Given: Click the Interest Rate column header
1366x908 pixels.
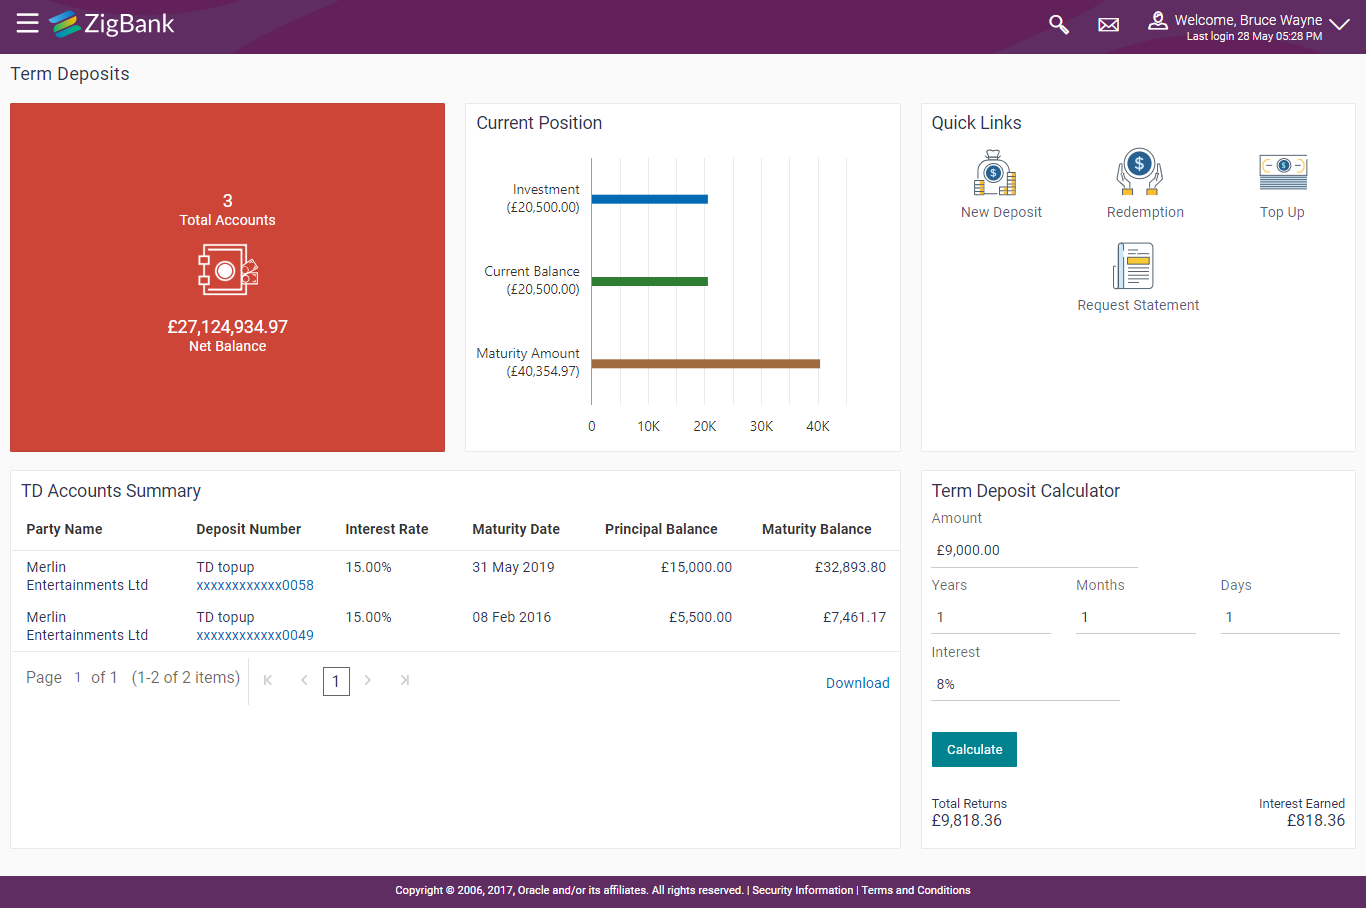Looking at the screenshot, I should (387, 529).
